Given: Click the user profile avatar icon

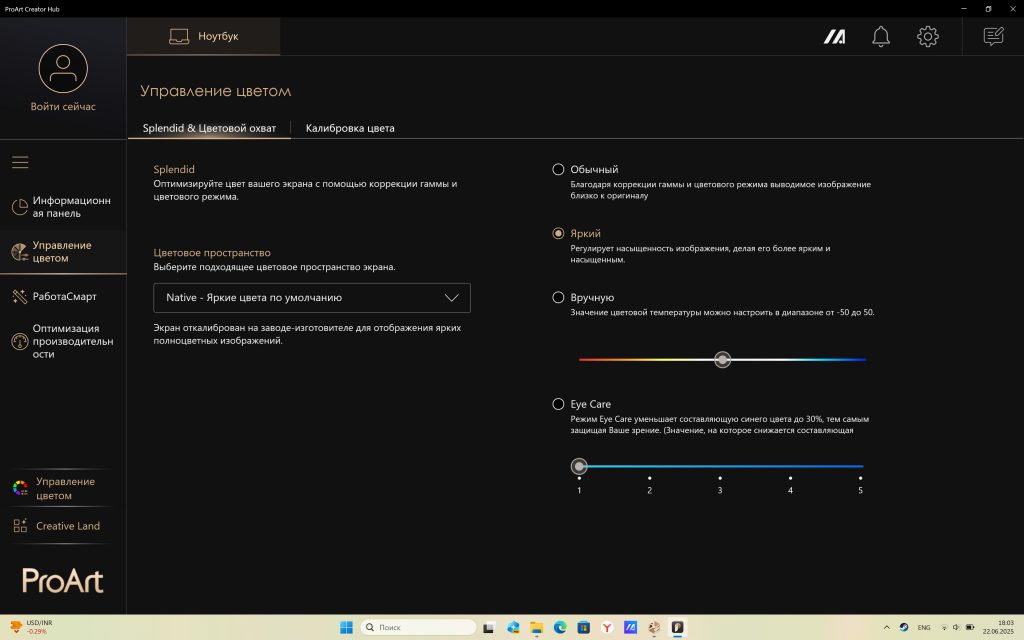Looking at the screenshot, I should (63, 69).
